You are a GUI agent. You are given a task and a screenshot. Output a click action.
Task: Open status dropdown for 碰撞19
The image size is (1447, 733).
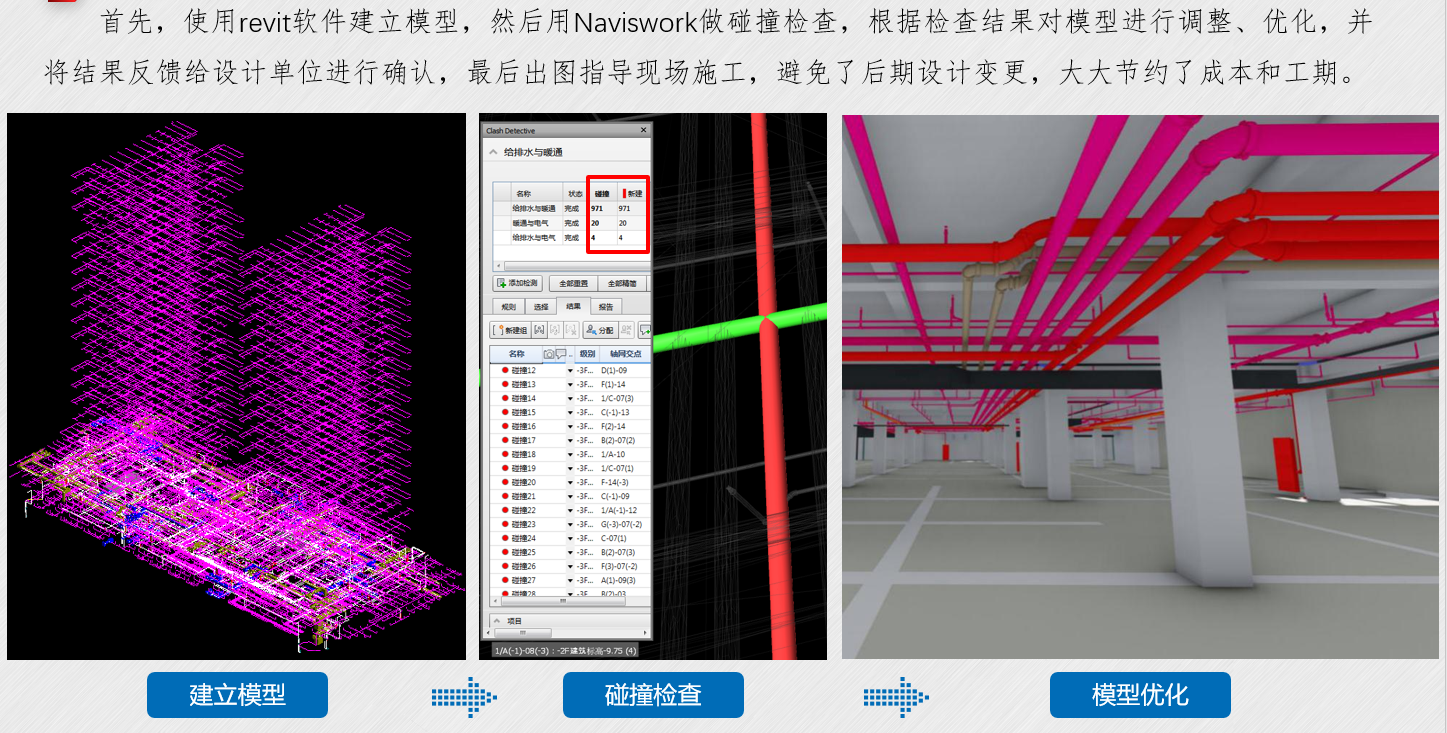571,468
